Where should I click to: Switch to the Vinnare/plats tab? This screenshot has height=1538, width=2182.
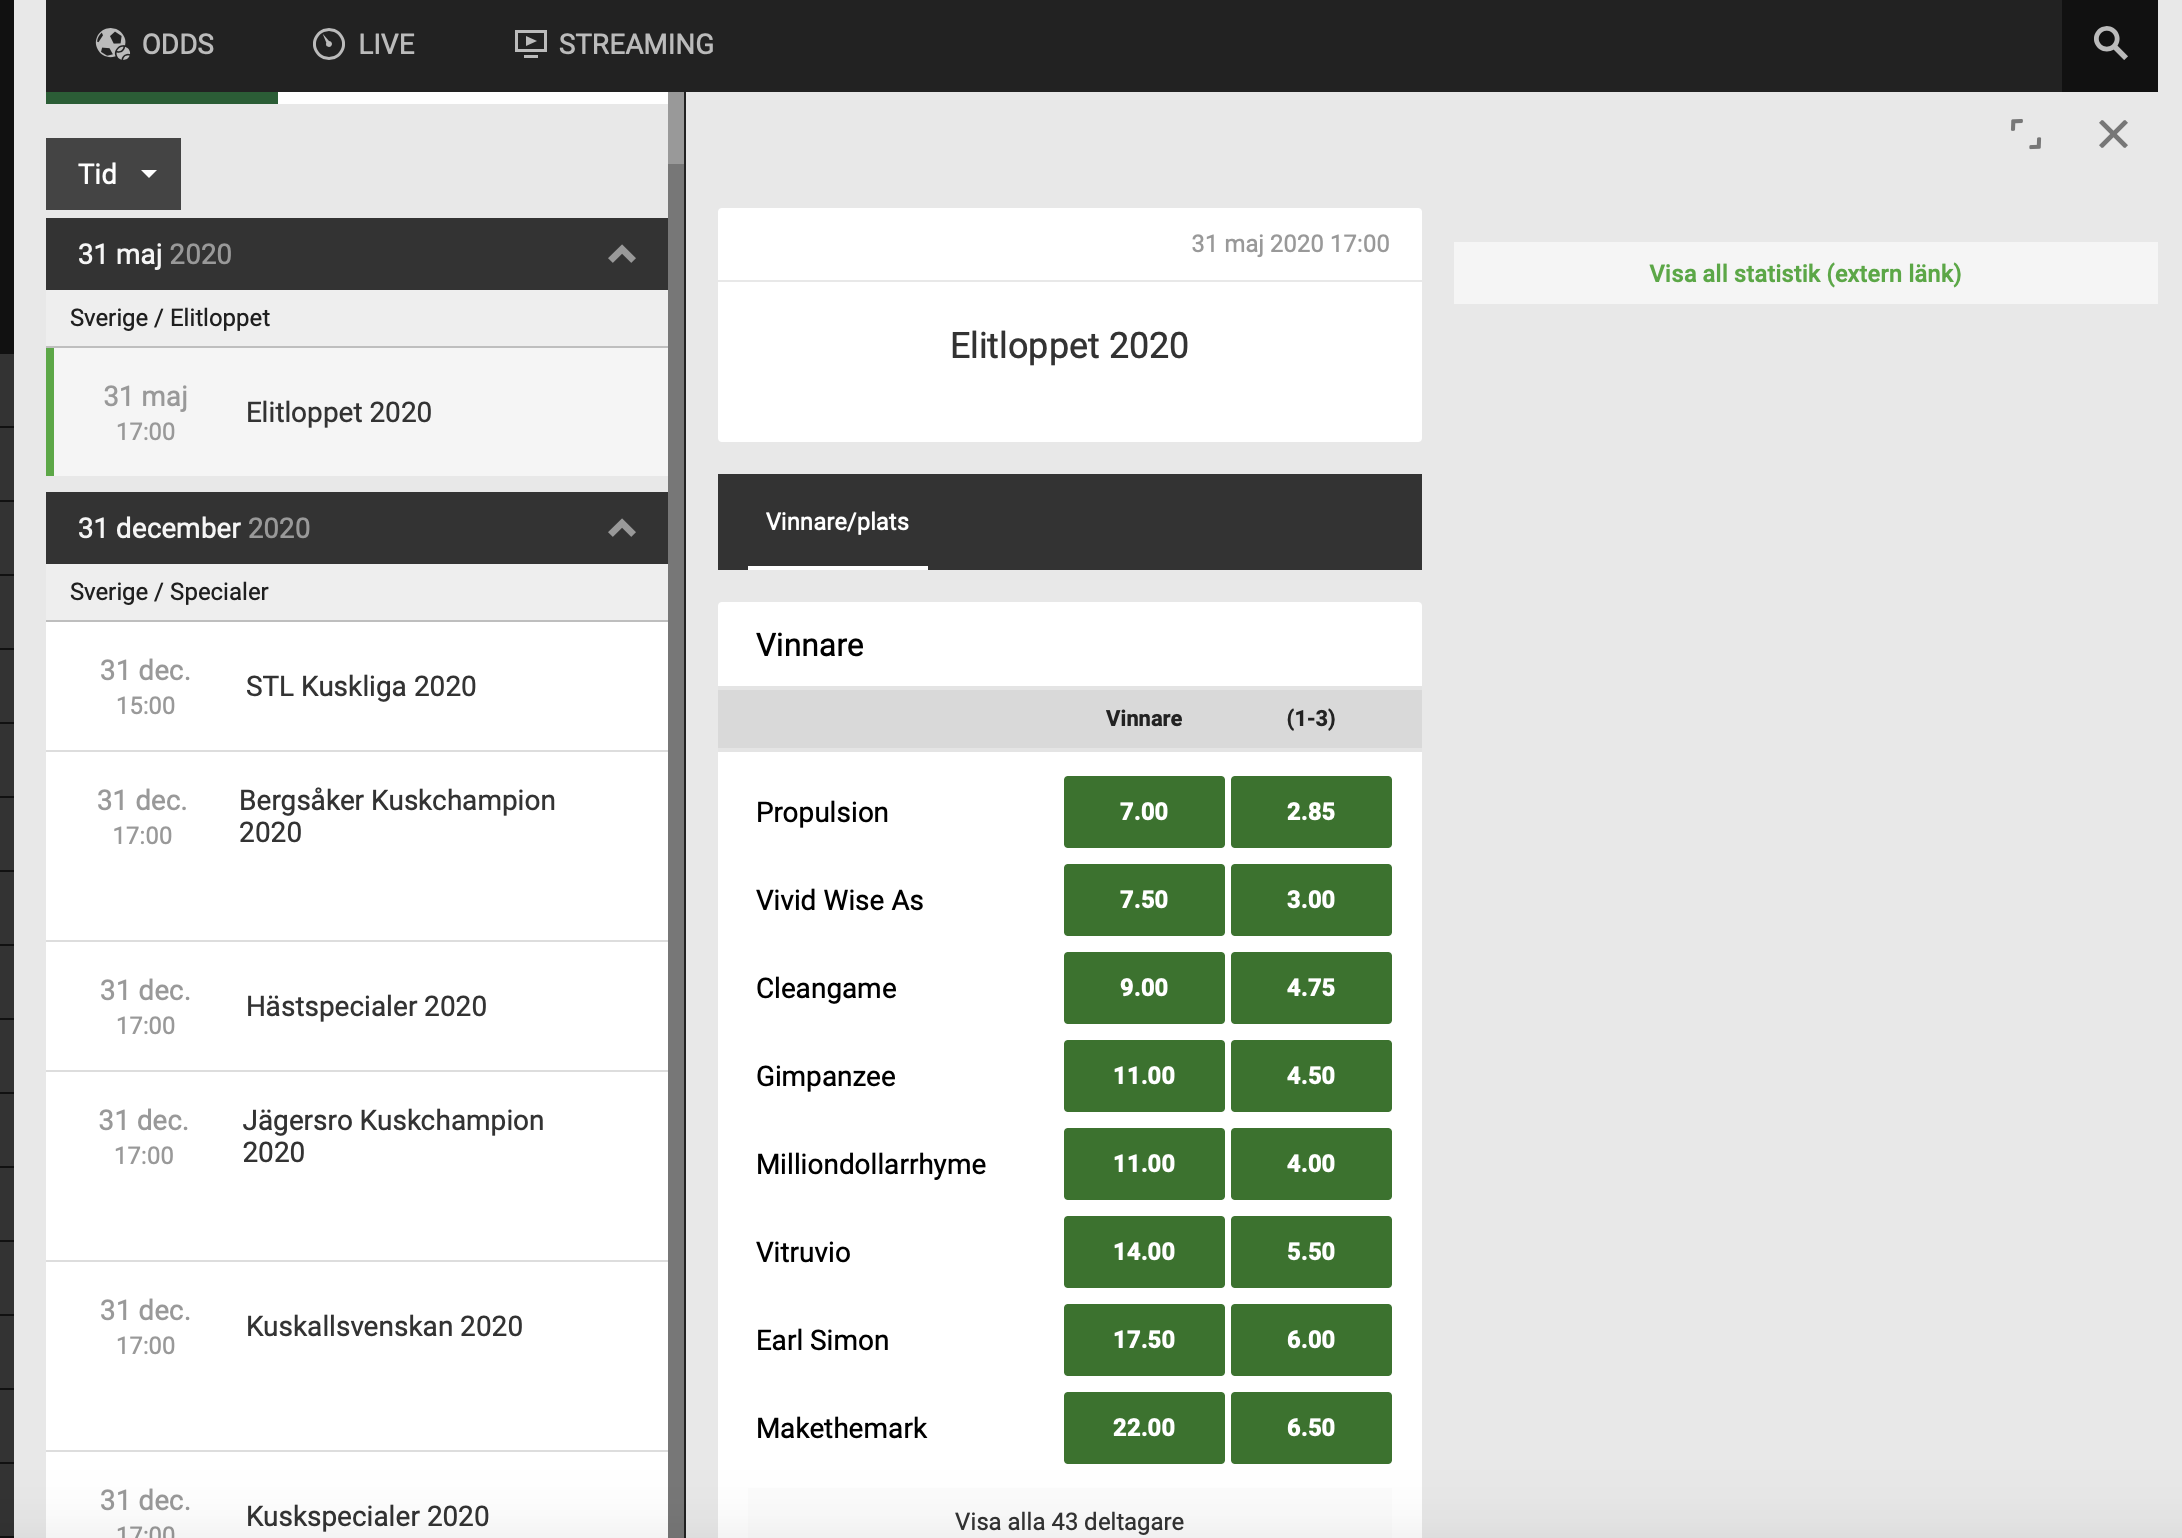click(836, 521)
